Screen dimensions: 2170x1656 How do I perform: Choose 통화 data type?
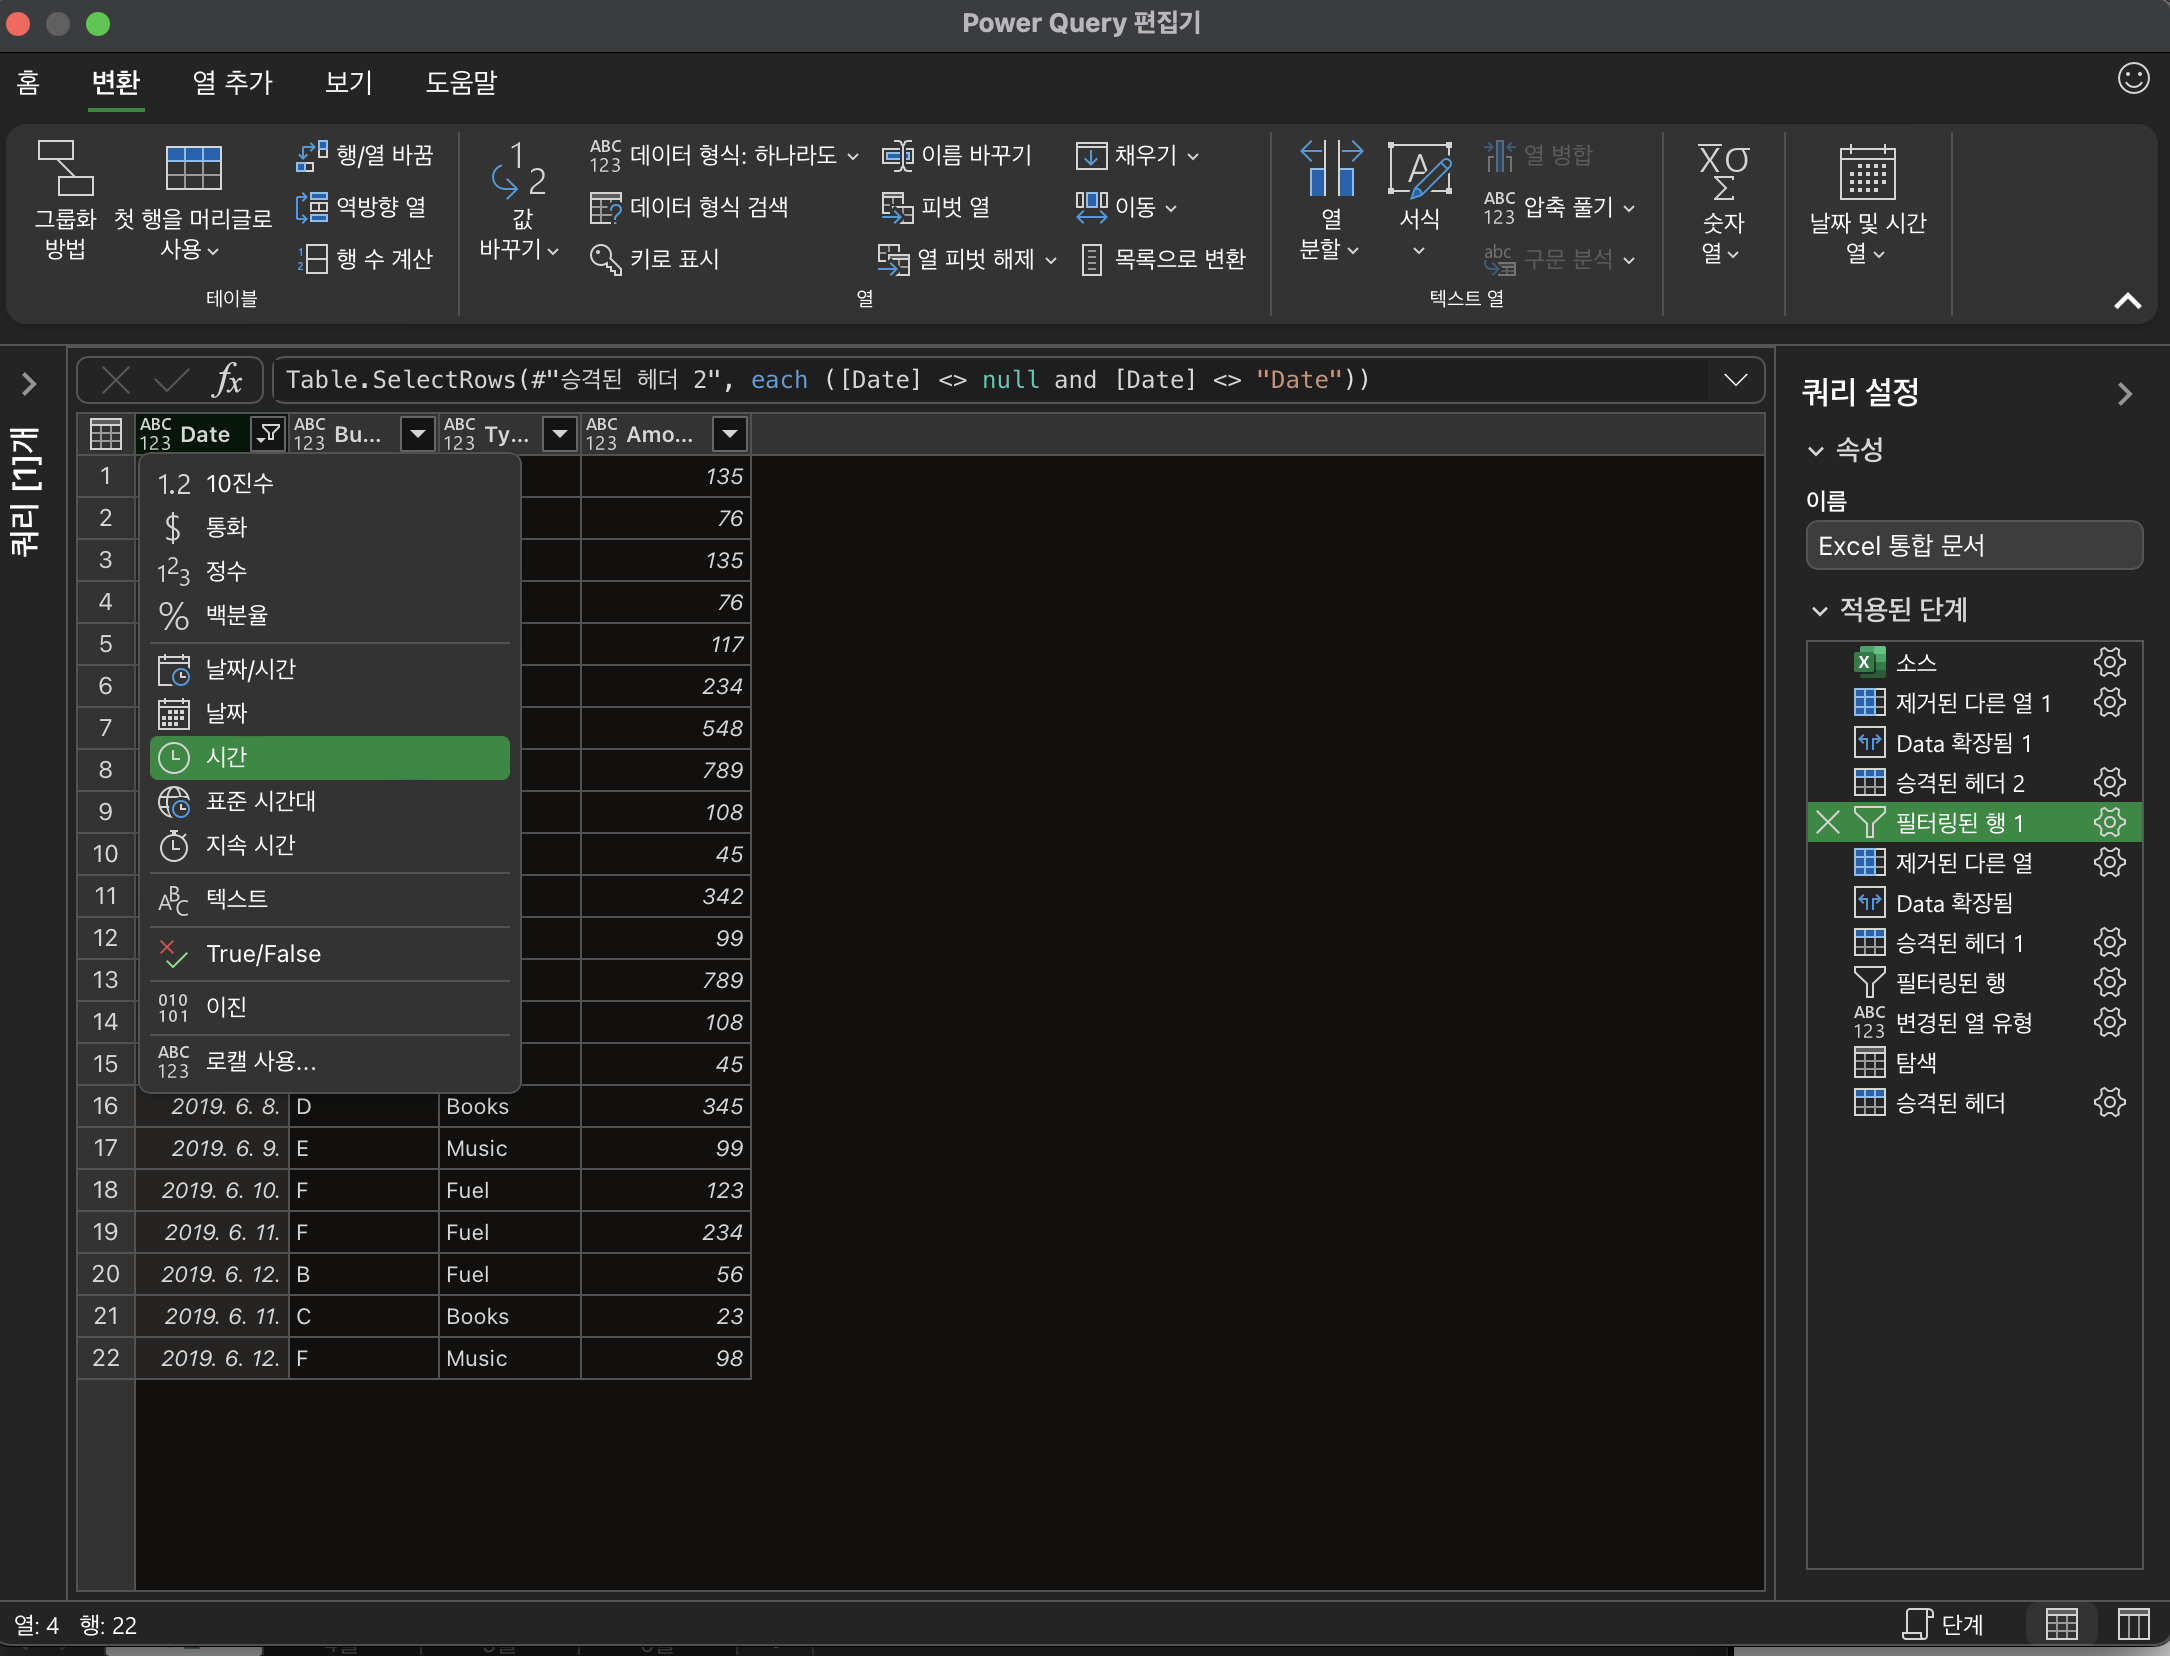[330, 528]
